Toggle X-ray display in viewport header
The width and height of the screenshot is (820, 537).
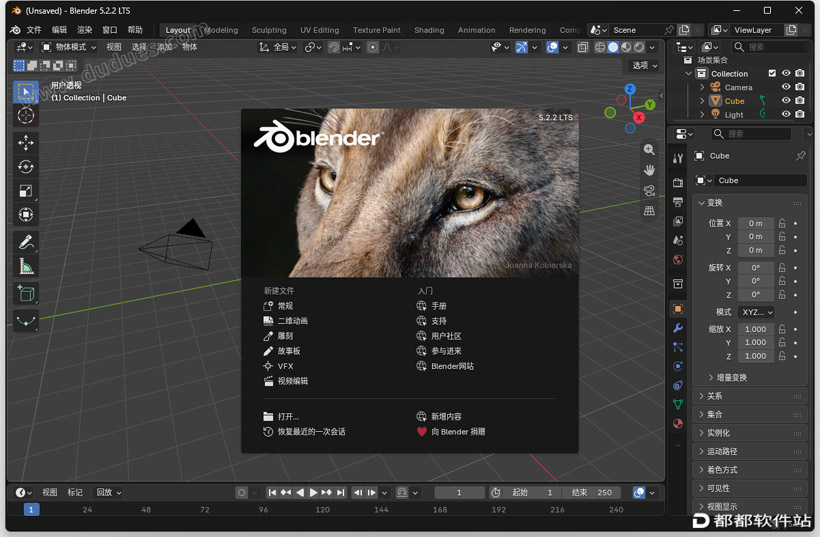click(x=583, y=47)
